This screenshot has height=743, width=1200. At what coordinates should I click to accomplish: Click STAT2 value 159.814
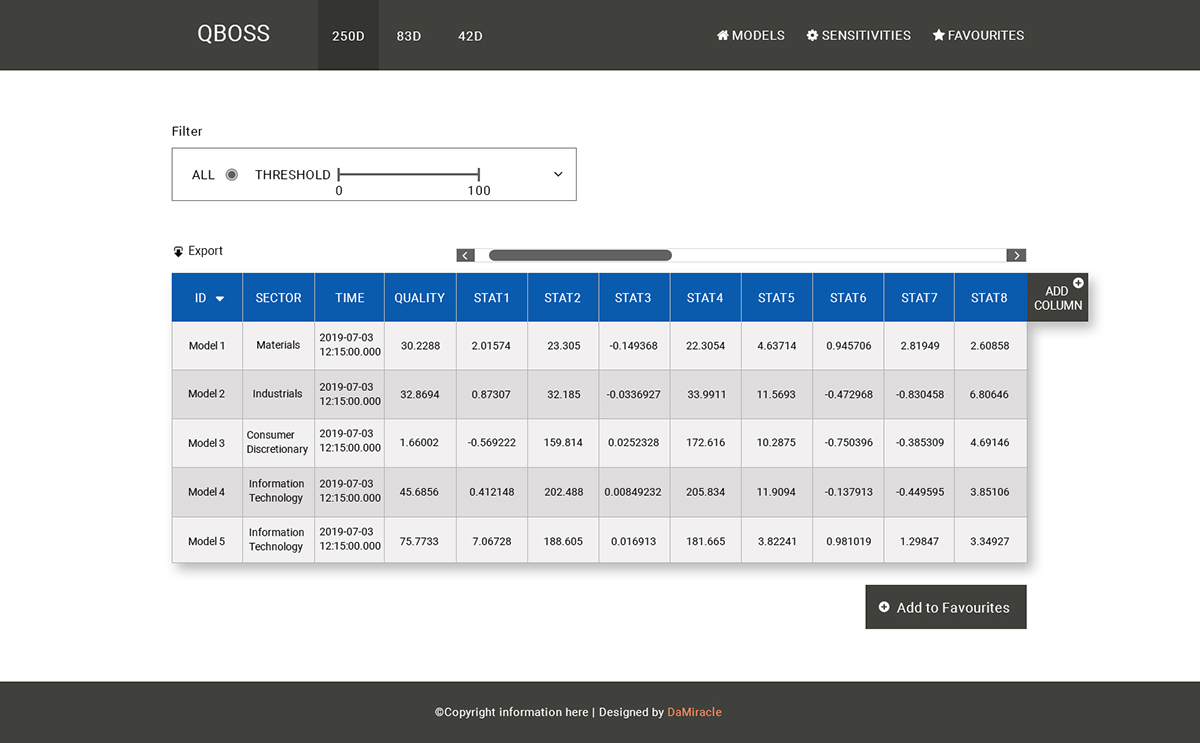pyautogui.click(x=563, y=442)
